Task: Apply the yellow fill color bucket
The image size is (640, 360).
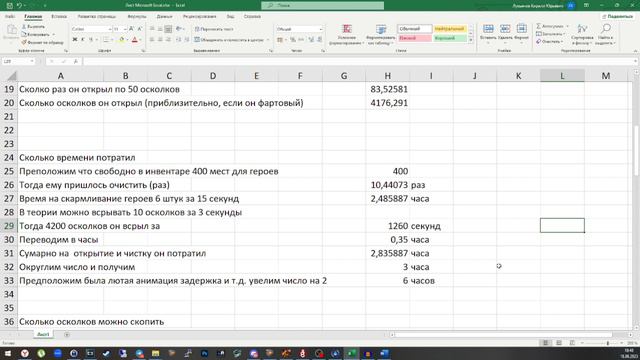Action: point(121,40)
